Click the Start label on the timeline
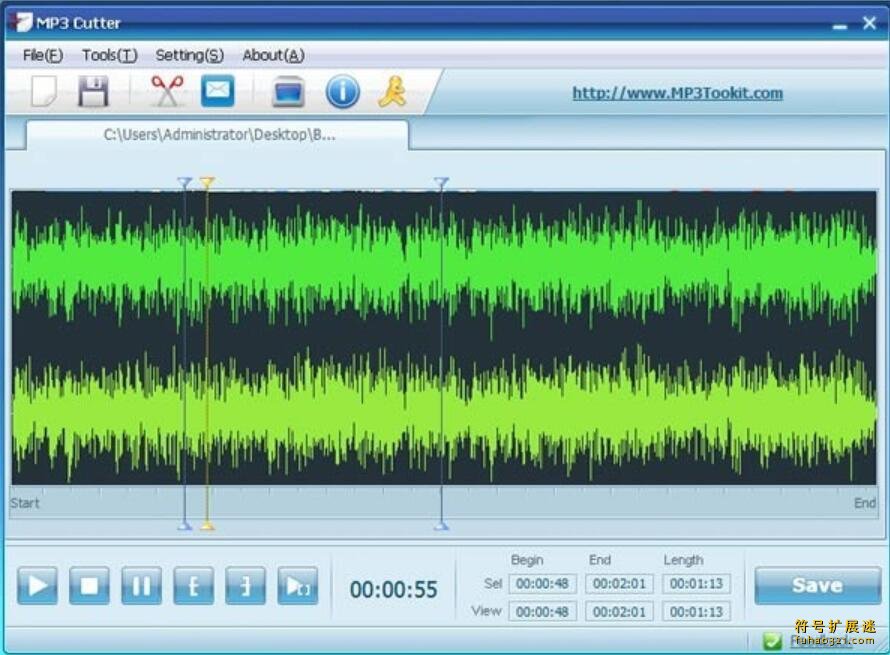The width and height of the screenshot is (890, 655). (25, 503)
